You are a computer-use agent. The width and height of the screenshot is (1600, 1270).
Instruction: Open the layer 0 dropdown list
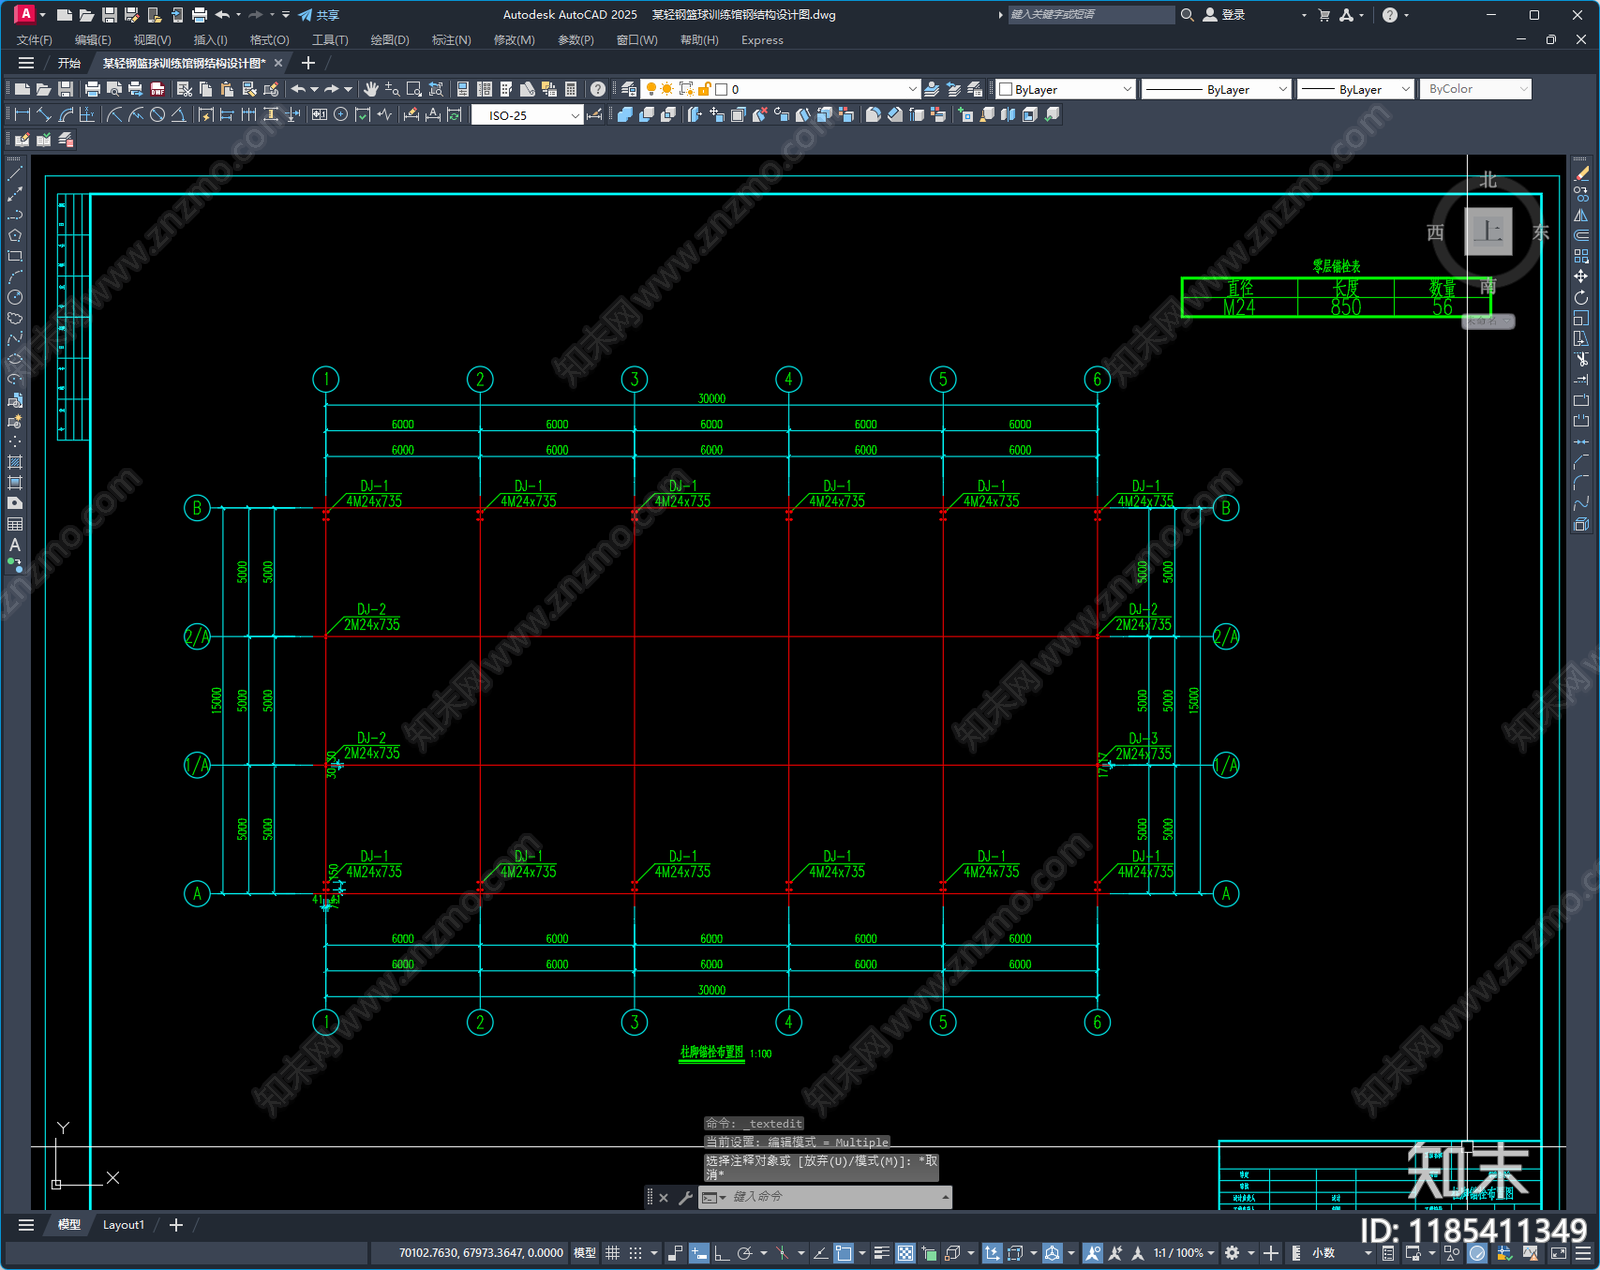pyautogui.click(x=781, y=89)
